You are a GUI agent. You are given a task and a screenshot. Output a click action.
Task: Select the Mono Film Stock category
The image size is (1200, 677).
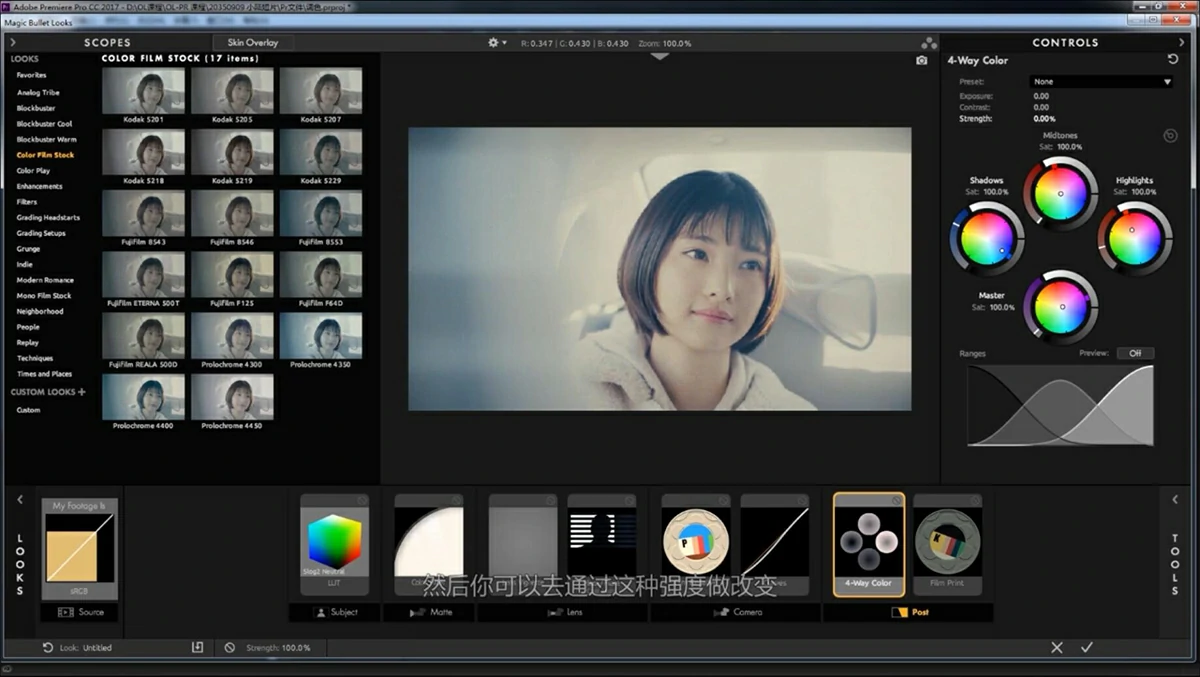44,296
